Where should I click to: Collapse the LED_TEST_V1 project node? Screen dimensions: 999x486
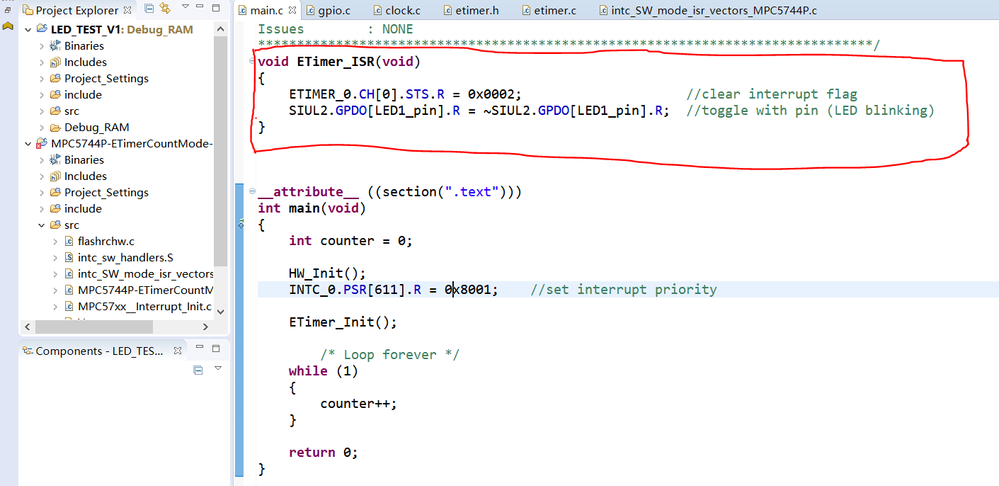tap(27, 29)
